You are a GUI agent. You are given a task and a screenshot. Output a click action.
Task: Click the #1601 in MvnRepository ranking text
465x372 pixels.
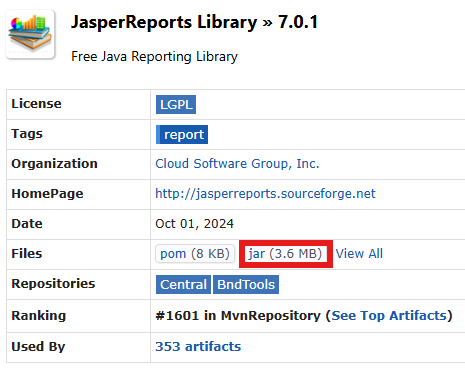pyautogui.click(x=238, y=315)
